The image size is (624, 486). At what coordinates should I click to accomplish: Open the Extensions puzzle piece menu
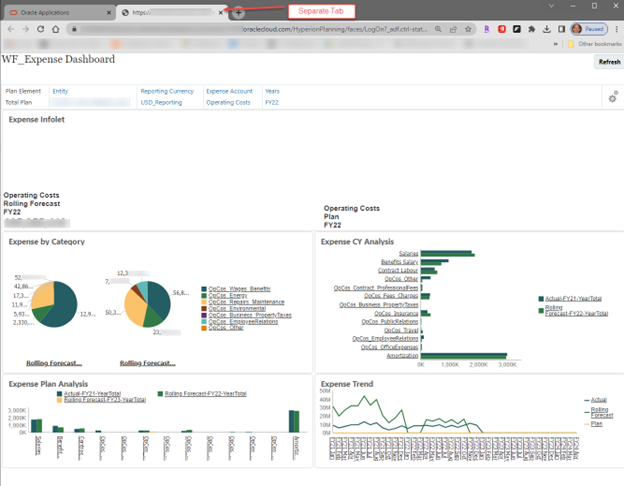coord(532,29)
